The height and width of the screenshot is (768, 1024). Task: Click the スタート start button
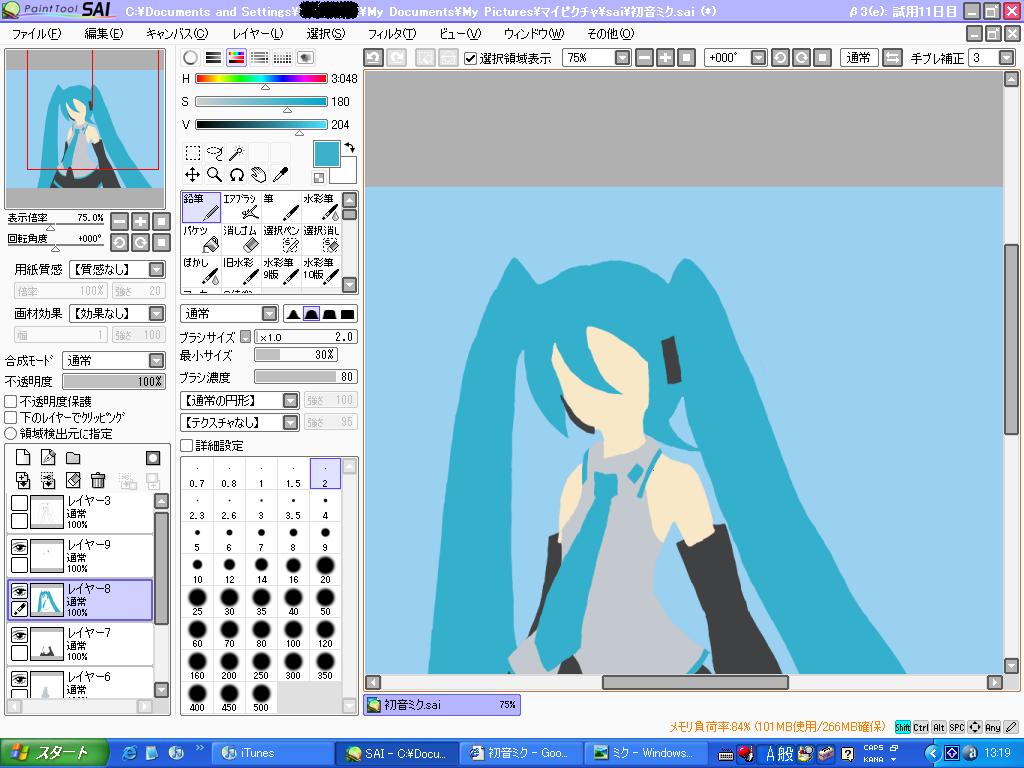click(x=54, y=753)
